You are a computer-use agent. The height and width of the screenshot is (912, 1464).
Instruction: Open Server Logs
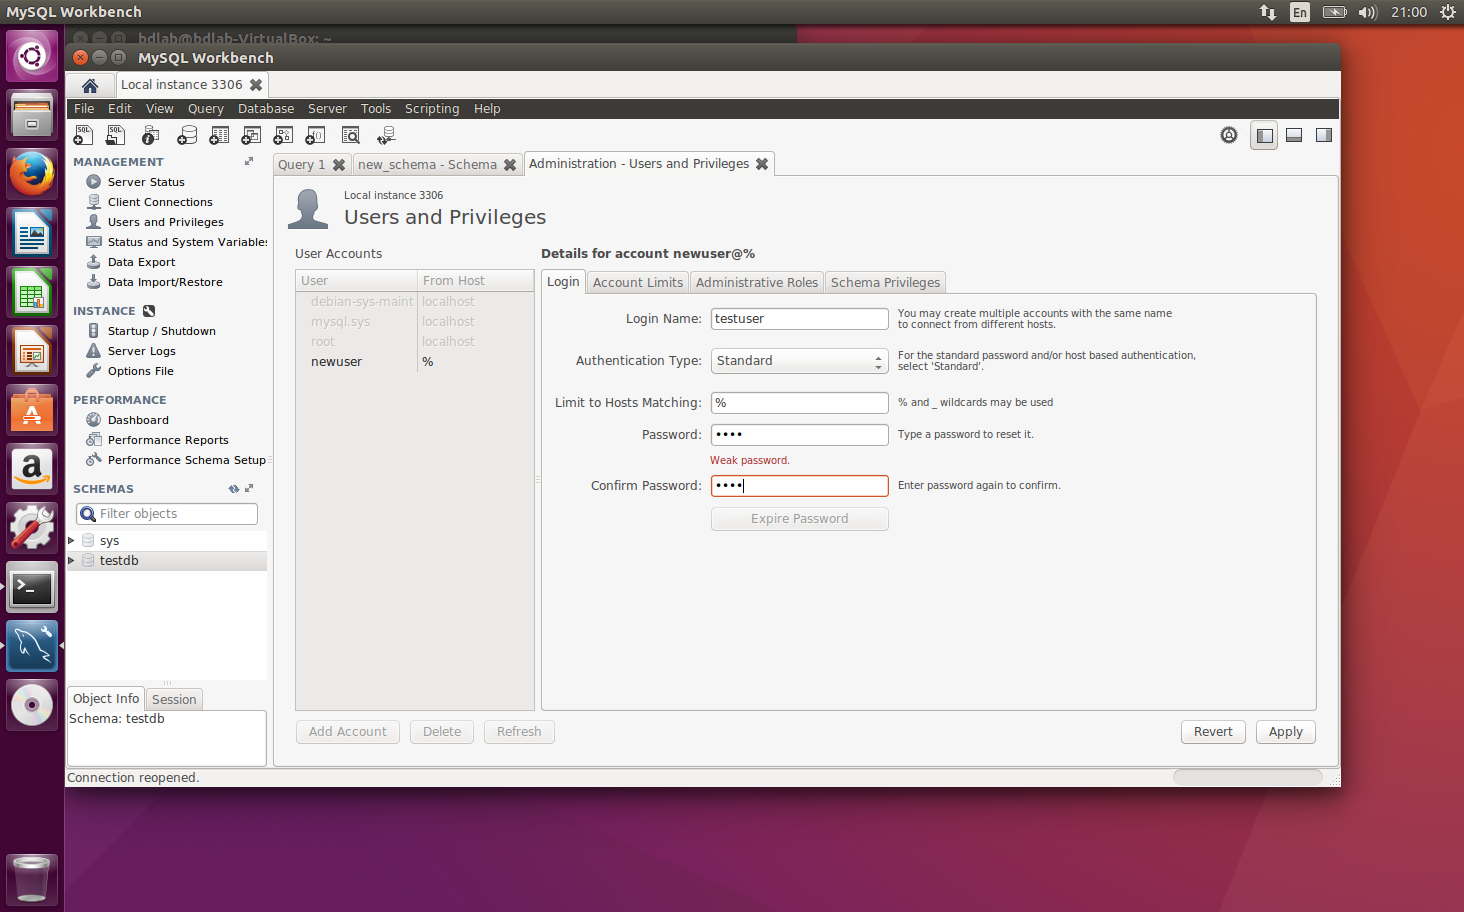(x=141, y=351)
